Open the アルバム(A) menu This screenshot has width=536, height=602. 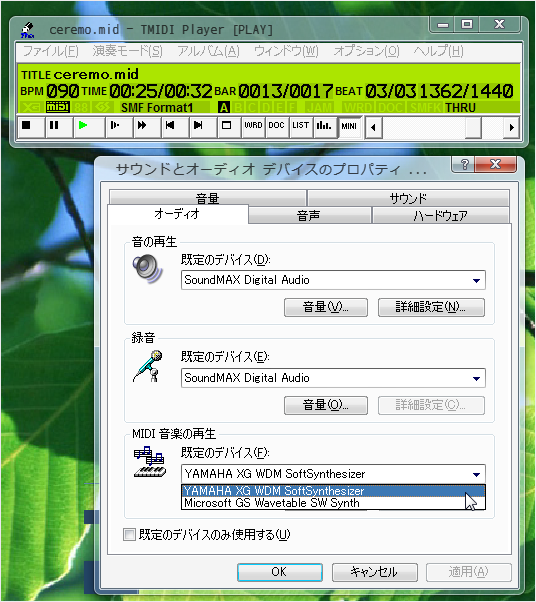[208, 51]
